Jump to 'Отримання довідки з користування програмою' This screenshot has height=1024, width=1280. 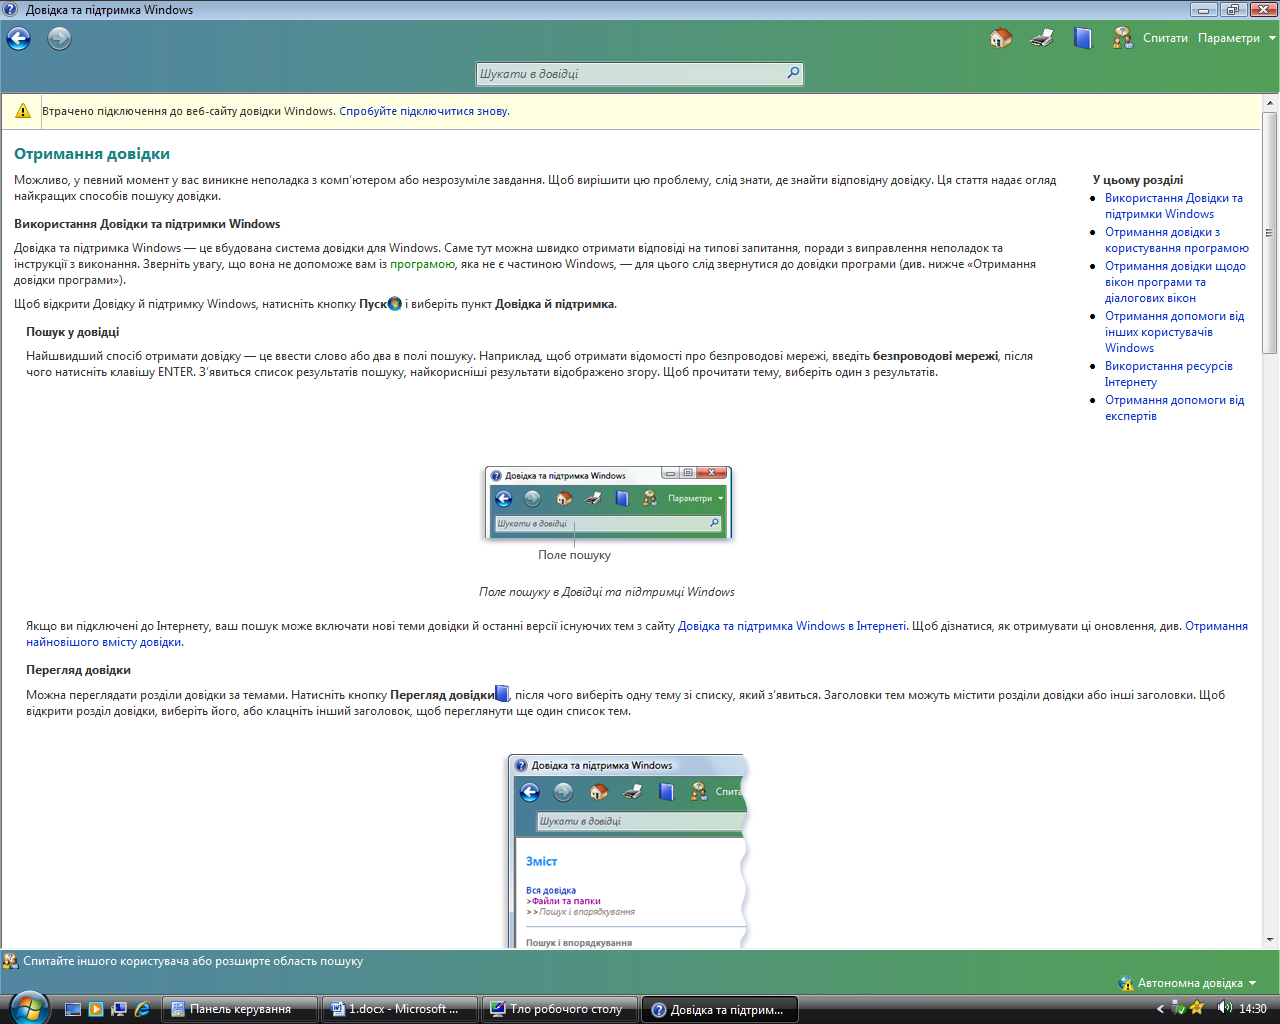click(1176, 240)
